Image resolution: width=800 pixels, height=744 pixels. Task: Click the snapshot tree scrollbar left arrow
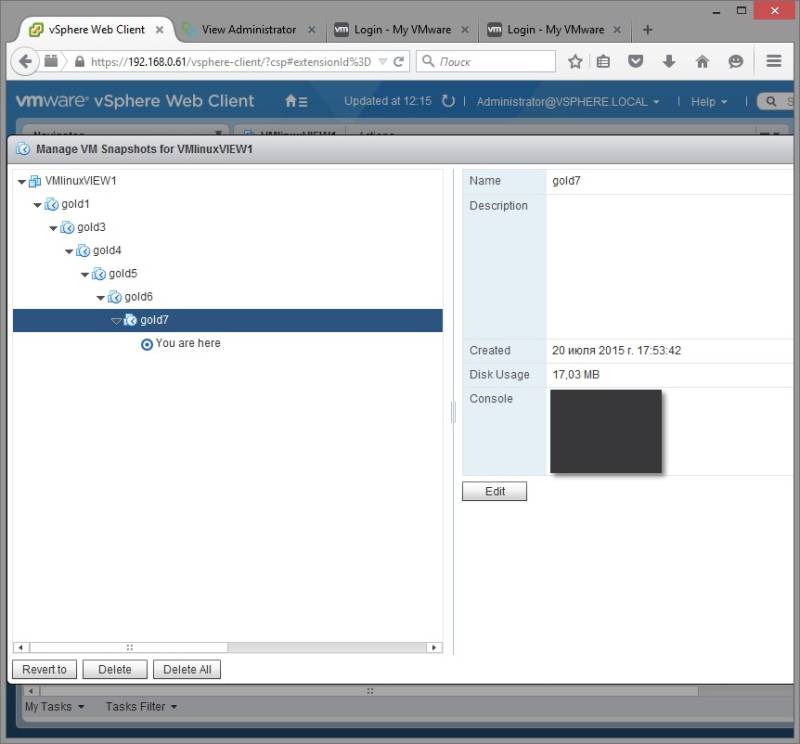point(21,648)
